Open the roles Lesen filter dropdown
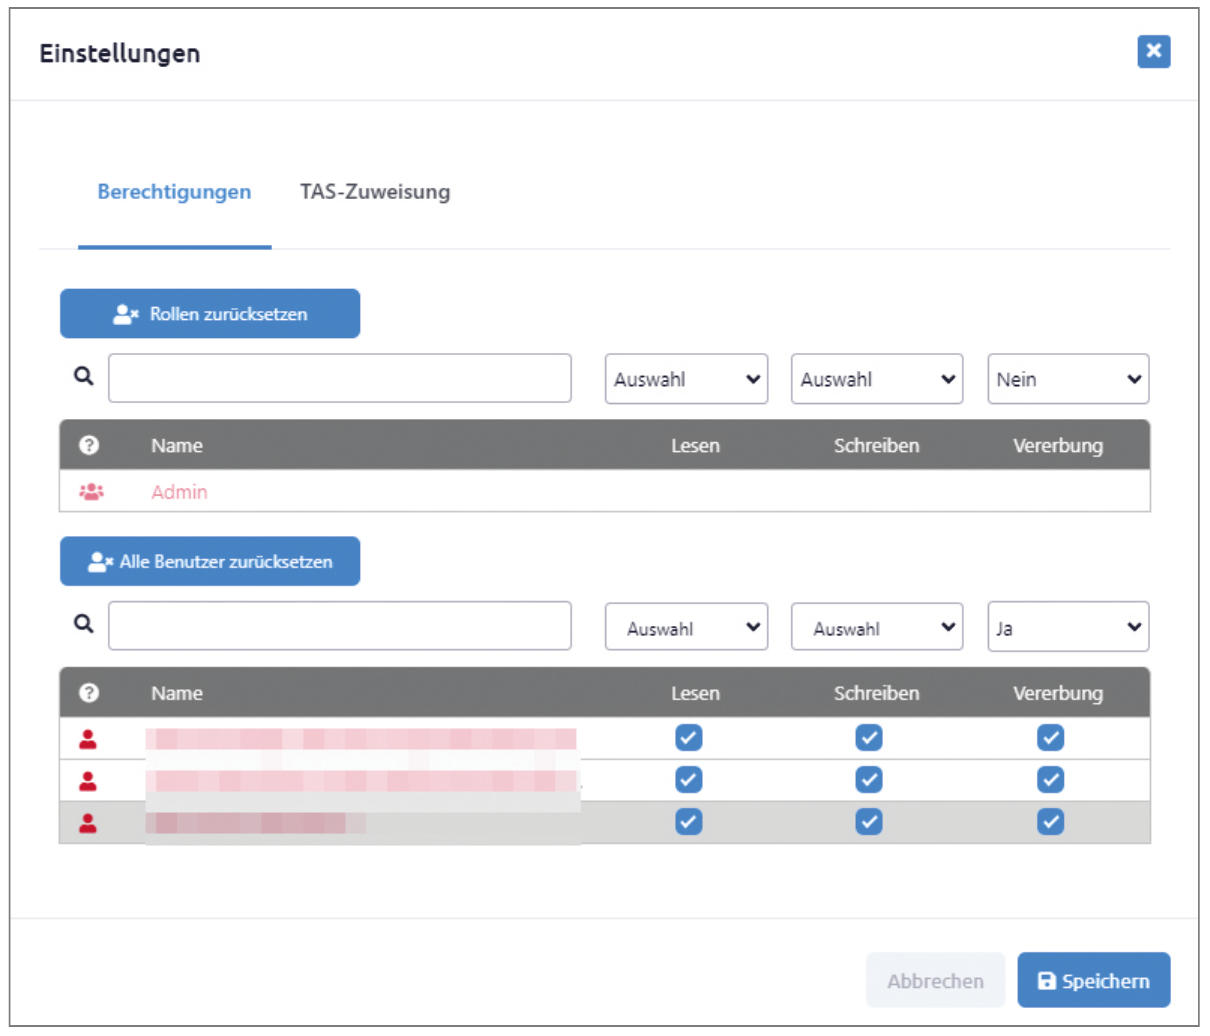The image size is (1210, 1036). coord(686,379)
